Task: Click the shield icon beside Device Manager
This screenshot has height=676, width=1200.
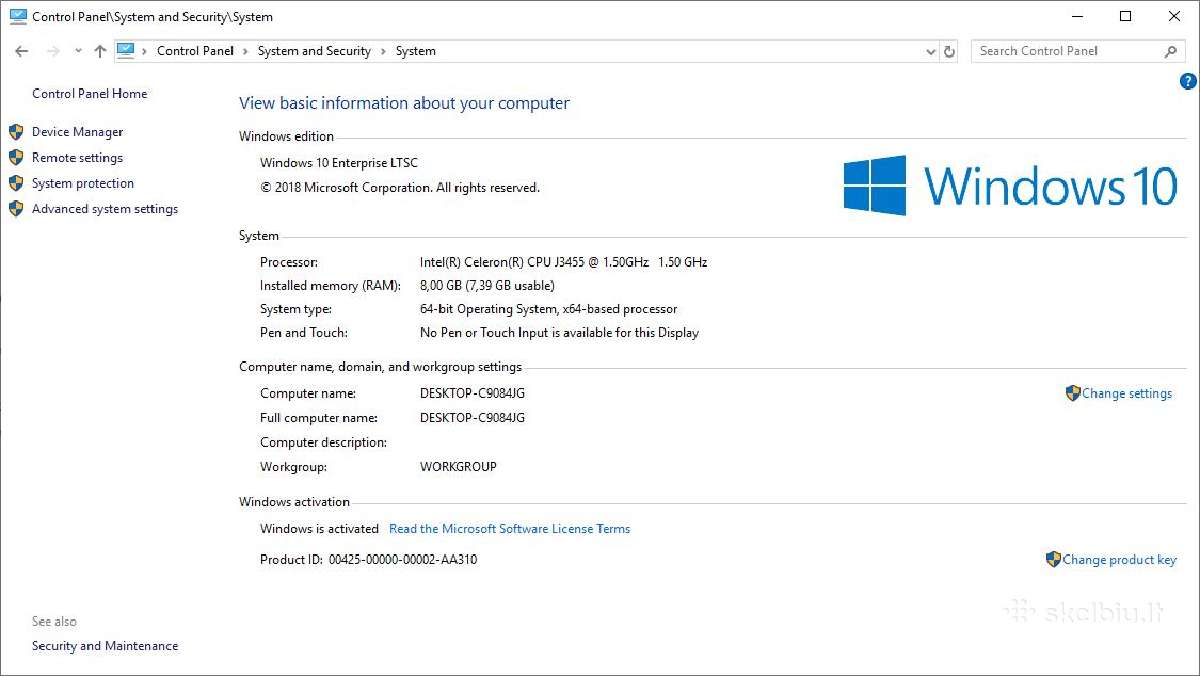Action: pos(16,132)
